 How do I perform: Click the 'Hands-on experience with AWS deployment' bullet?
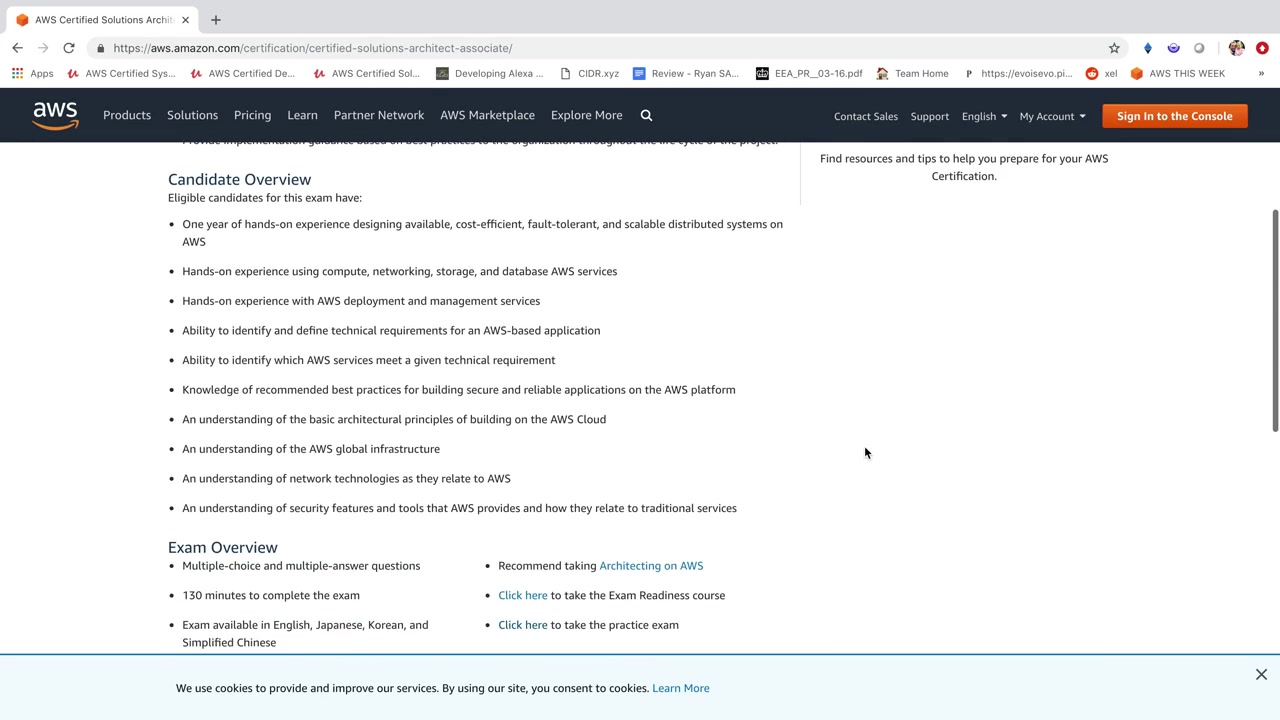361,301
